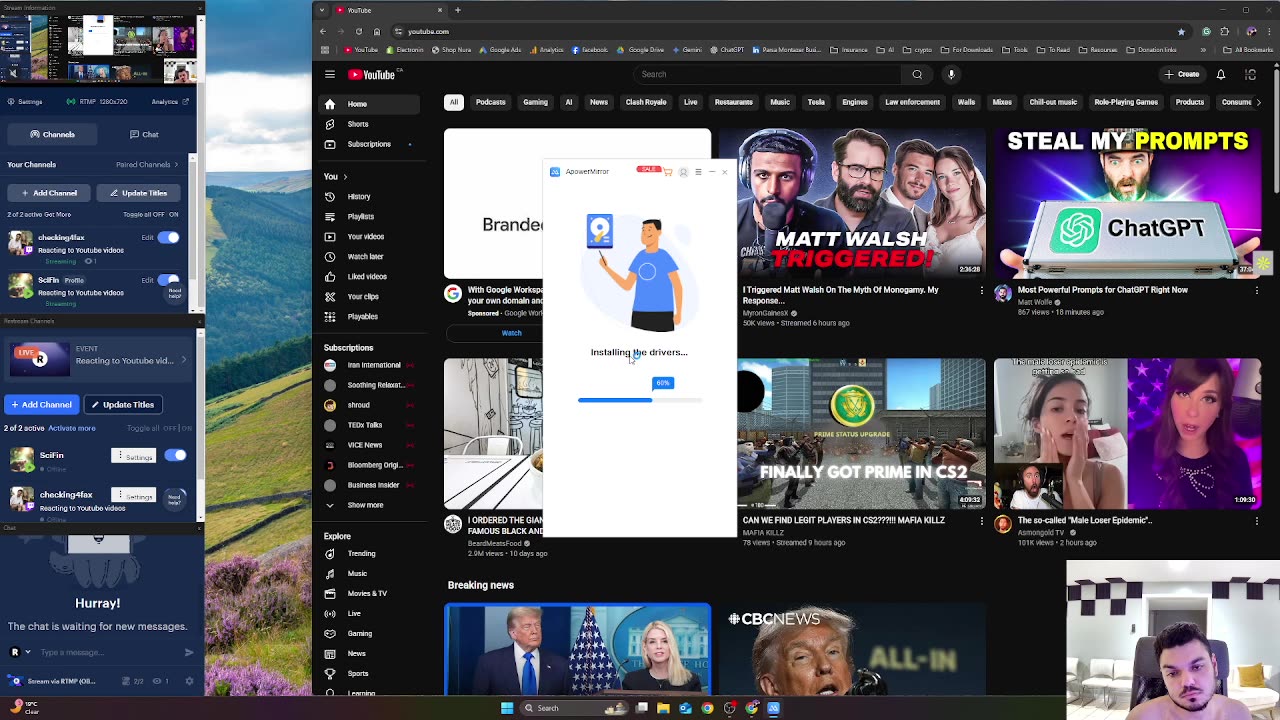The height and width of the screenshot is (720, 1280).
Task: Open Settings for lower SciFin channel
Action: (134, 456)
